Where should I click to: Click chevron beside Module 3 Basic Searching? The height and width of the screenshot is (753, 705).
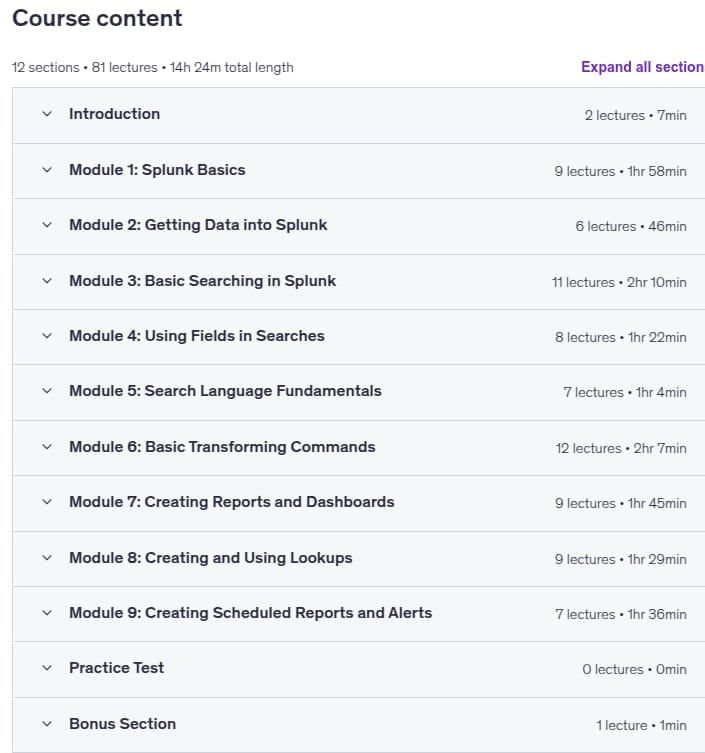47,281
